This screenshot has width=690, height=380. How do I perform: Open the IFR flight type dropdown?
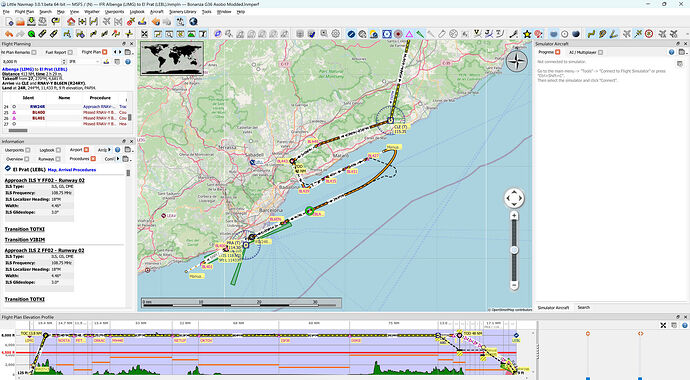(84, 62)
